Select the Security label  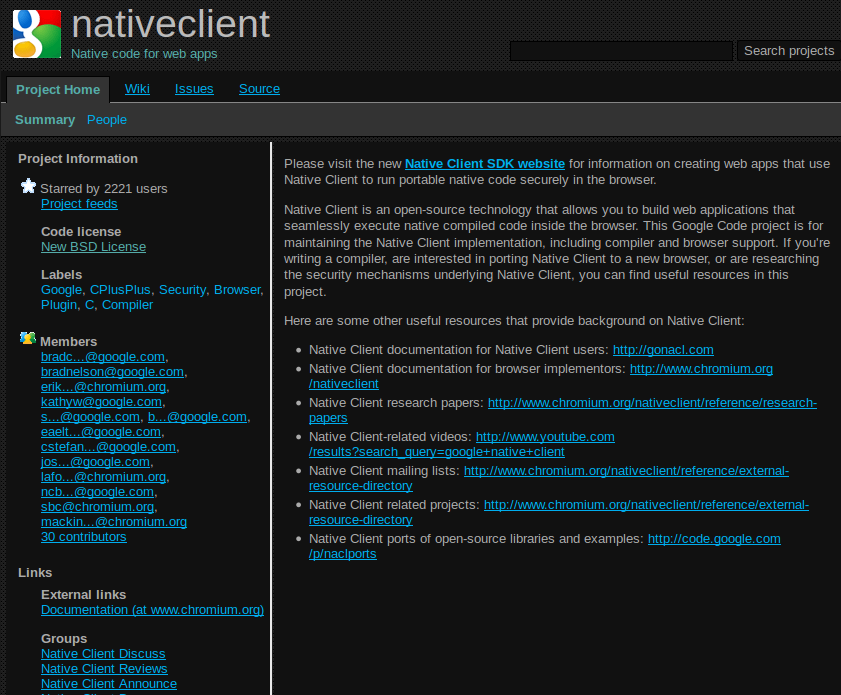point(182,290)
